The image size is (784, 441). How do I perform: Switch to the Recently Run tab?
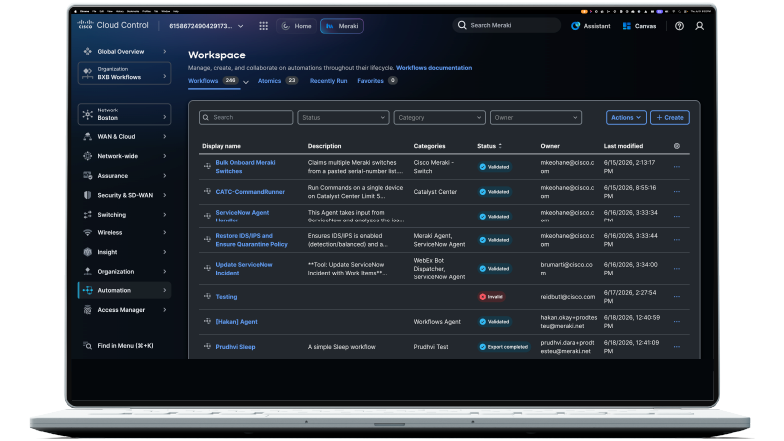click(x=328, y=81)
